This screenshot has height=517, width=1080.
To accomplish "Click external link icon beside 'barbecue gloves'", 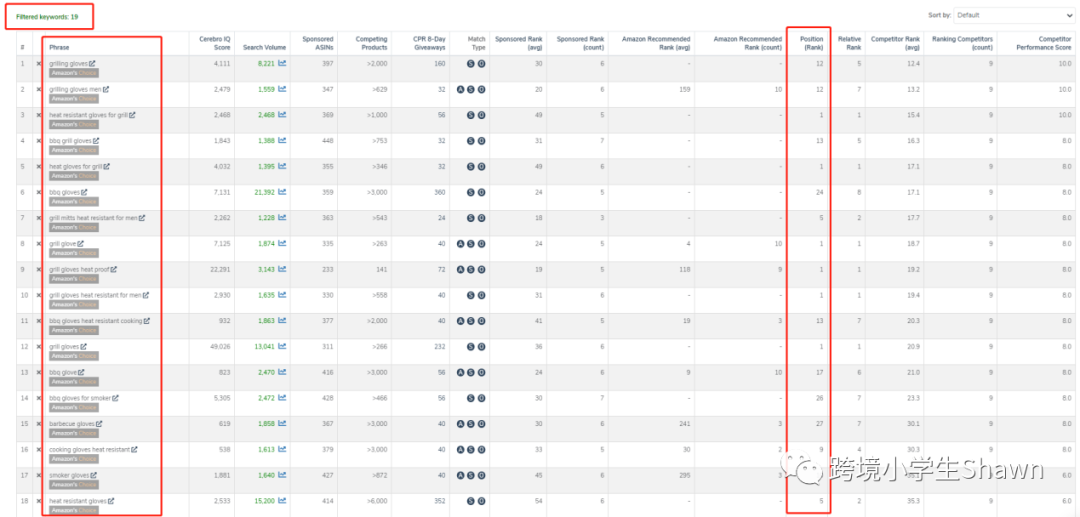I will (99, 423).
